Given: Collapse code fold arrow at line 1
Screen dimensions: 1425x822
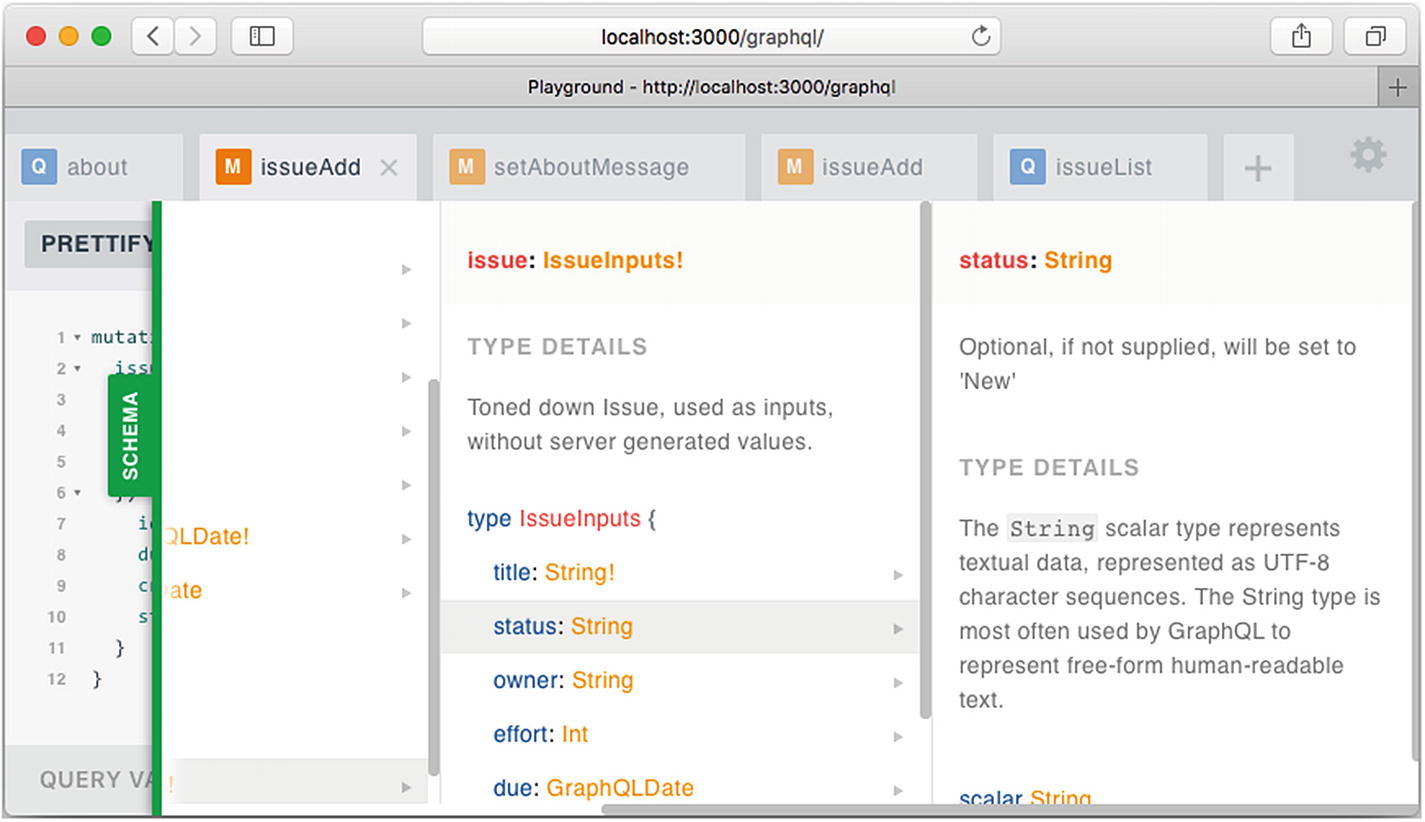Looking at the screenshot, I should coord(78,338).
